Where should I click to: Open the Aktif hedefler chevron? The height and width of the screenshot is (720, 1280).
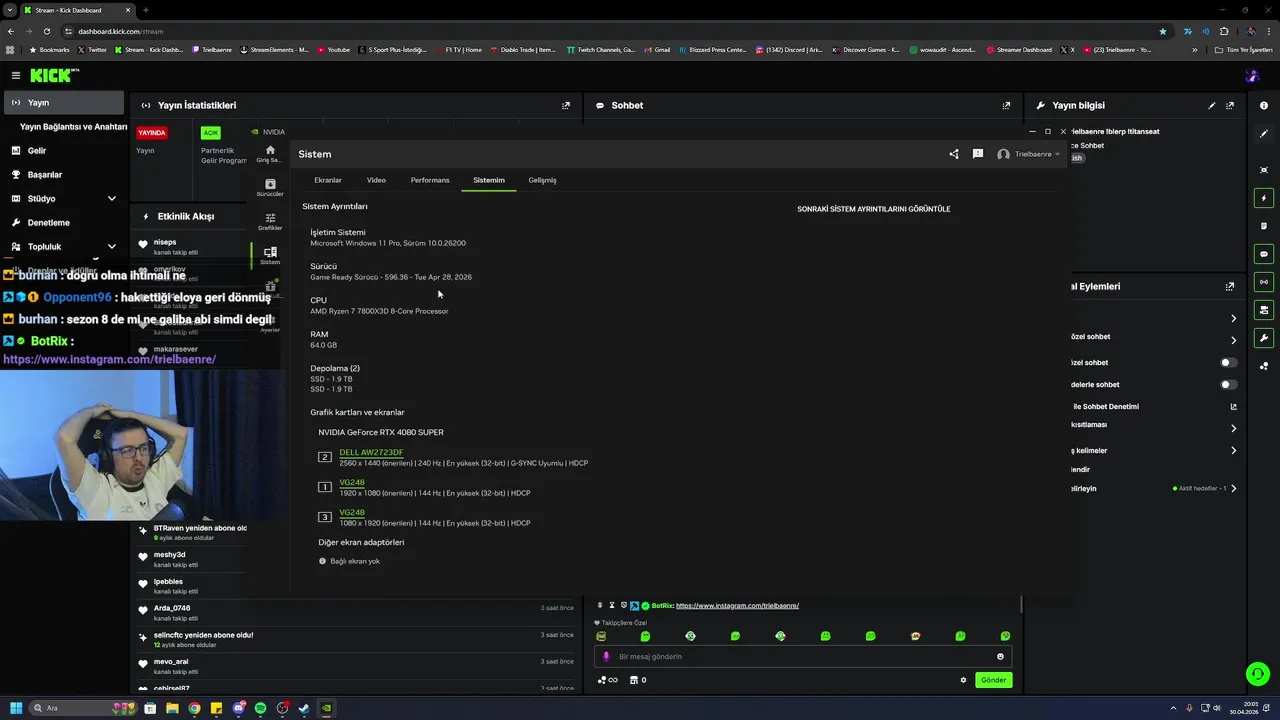[x=1233, y=488]
